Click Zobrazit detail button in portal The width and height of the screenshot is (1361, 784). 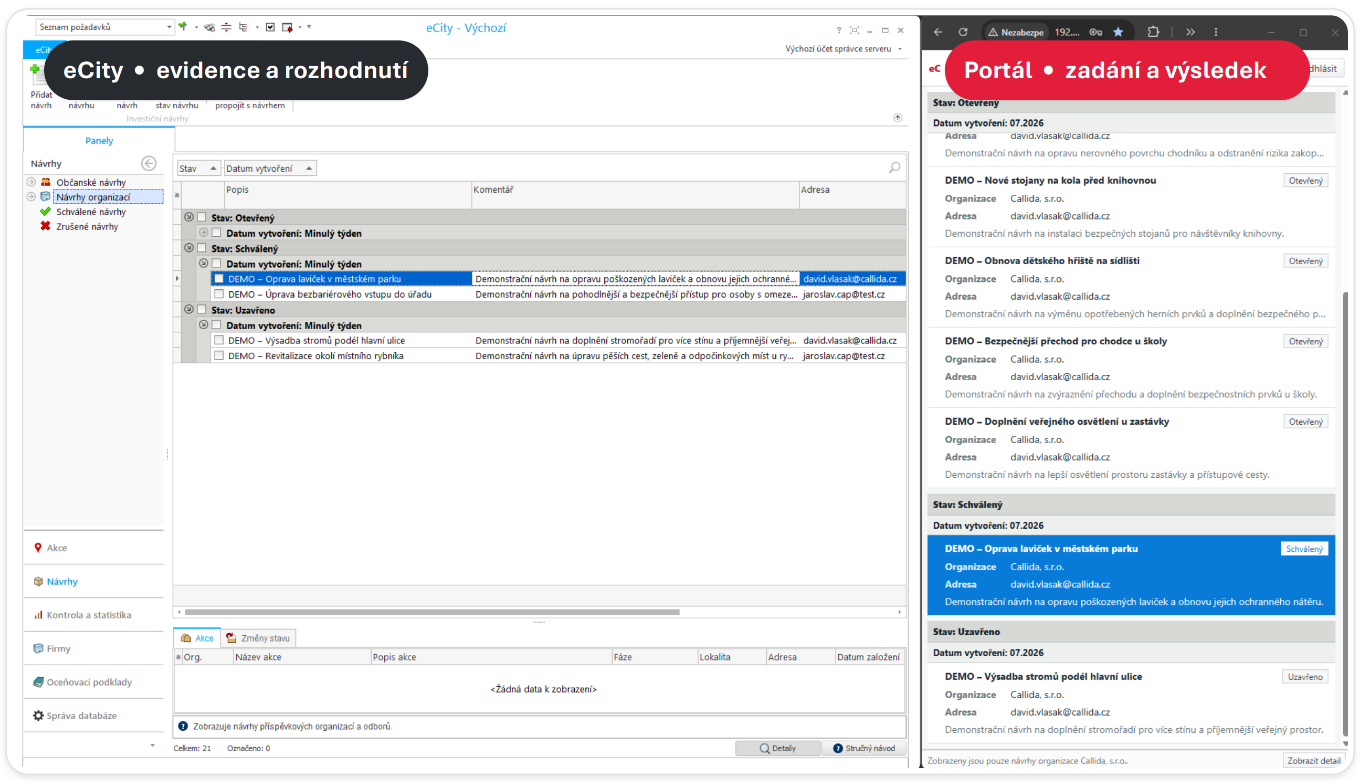[1313, 761]
